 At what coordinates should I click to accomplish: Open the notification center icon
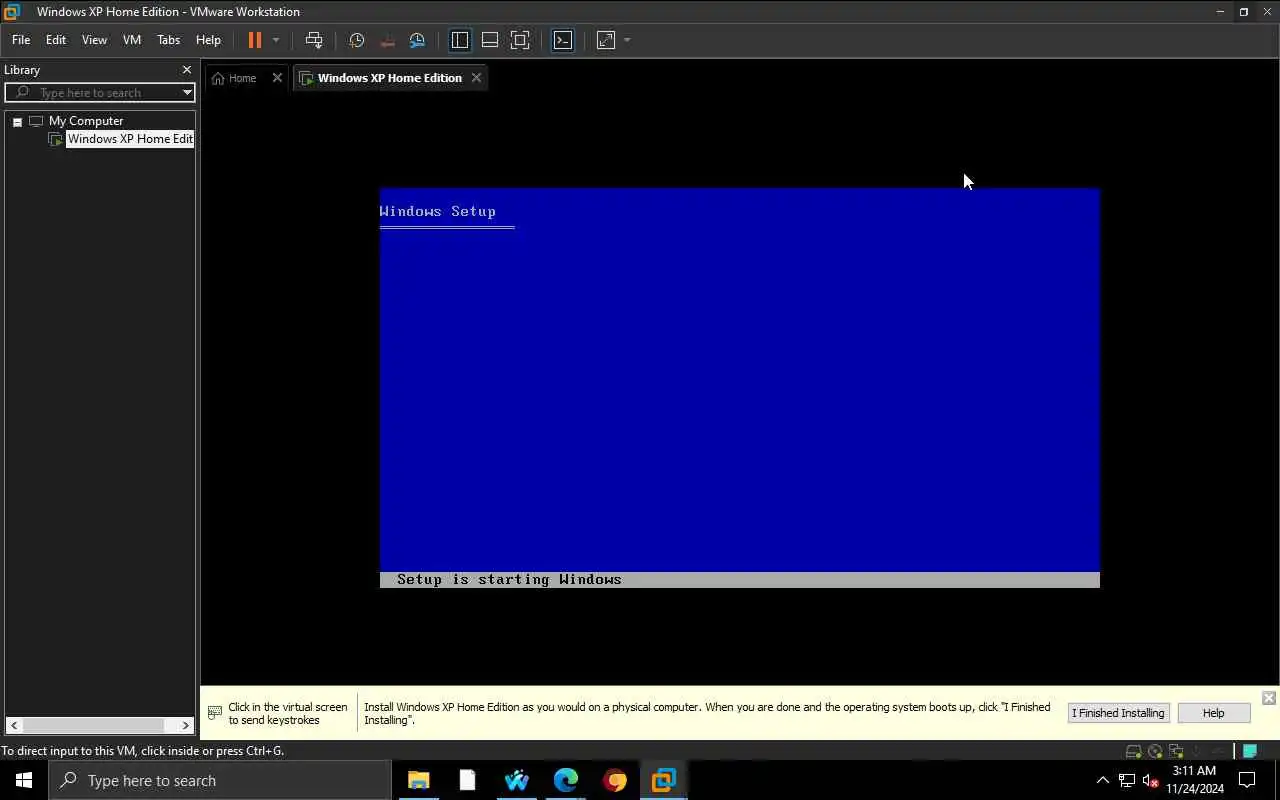tap(1247, 780)
